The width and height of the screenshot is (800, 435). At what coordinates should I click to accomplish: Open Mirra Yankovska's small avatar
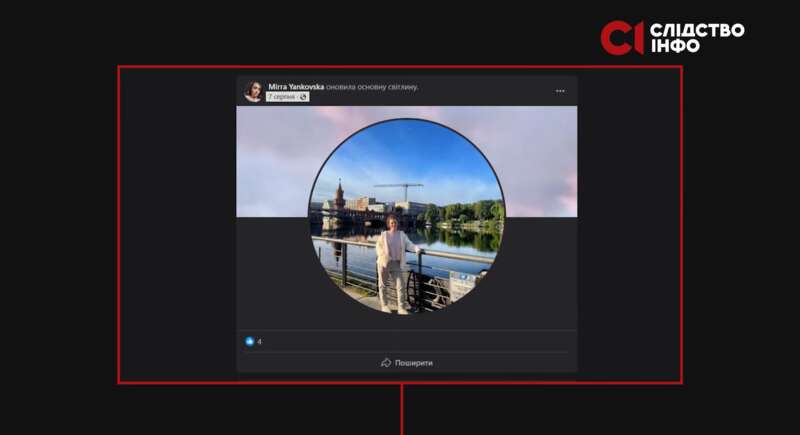[253, 91]
